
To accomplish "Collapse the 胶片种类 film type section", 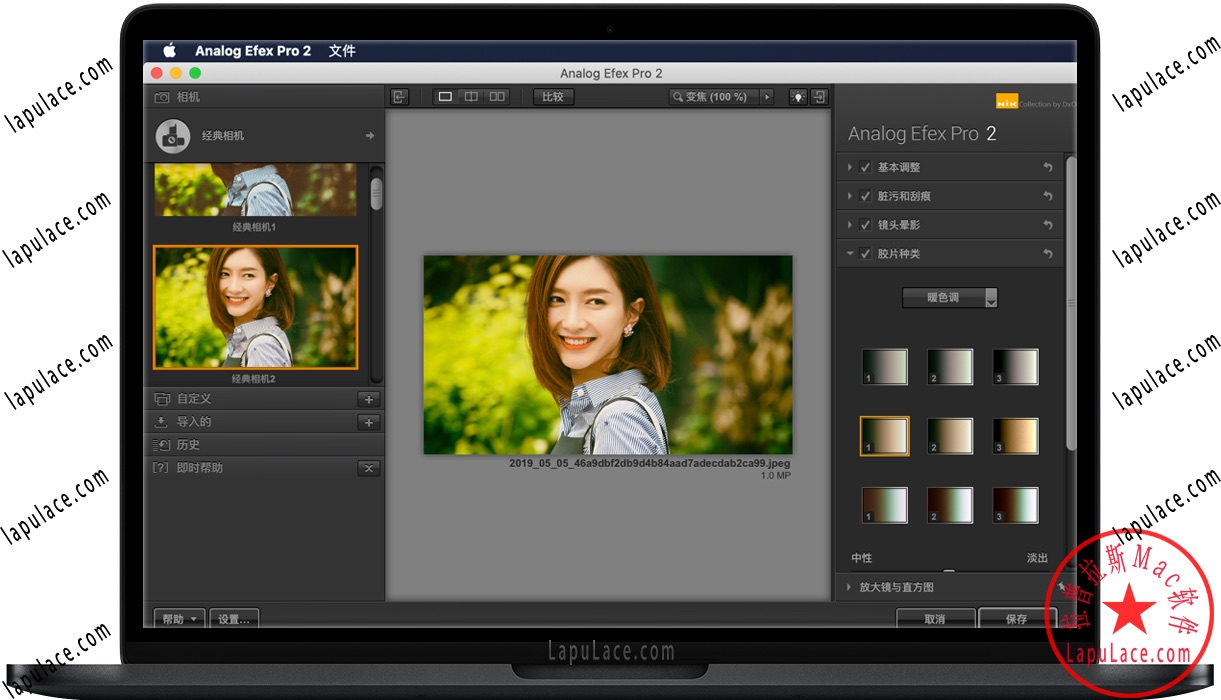I will [849, 253].
